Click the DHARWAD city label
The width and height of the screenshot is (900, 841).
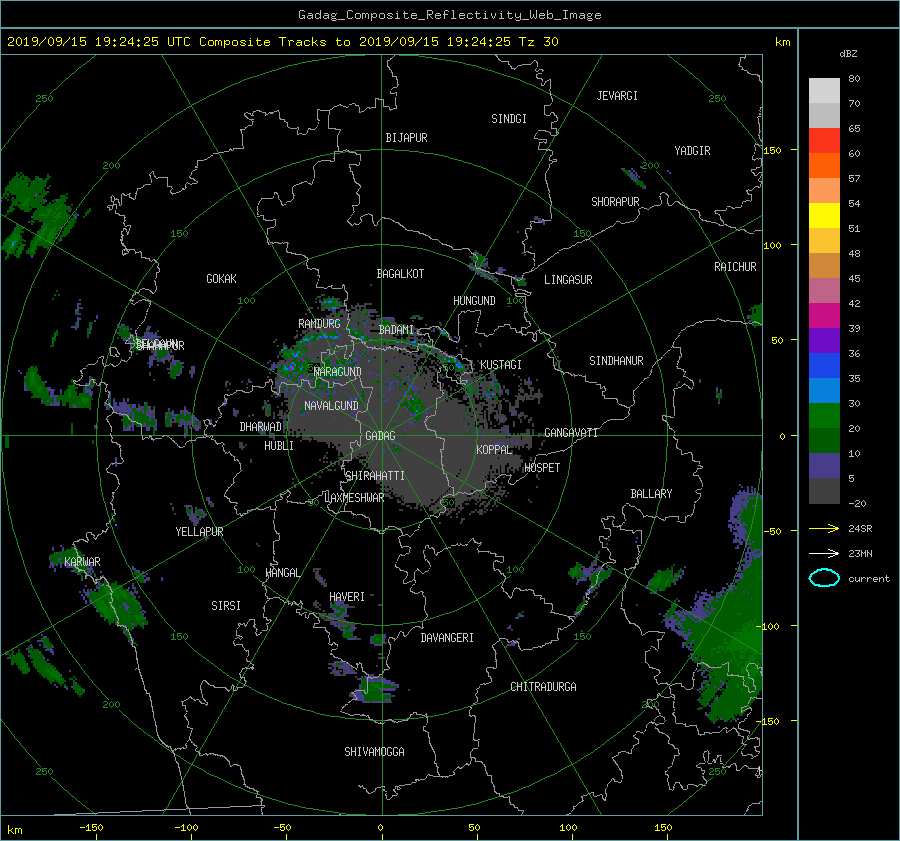click(x=261, y=427)
